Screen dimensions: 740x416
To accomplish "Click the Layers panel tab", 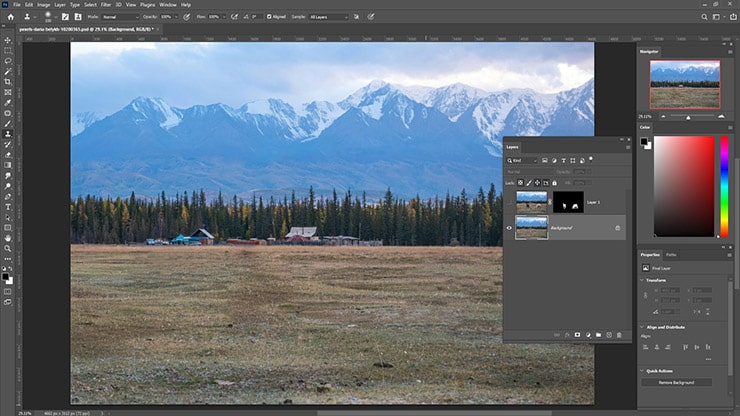I will click(x=512, y=147).
